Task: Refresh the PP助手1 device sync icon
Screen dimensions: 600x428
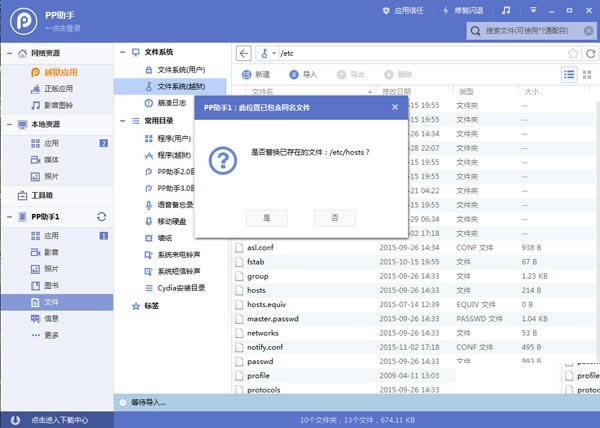Action: click(x=101, y=217)
